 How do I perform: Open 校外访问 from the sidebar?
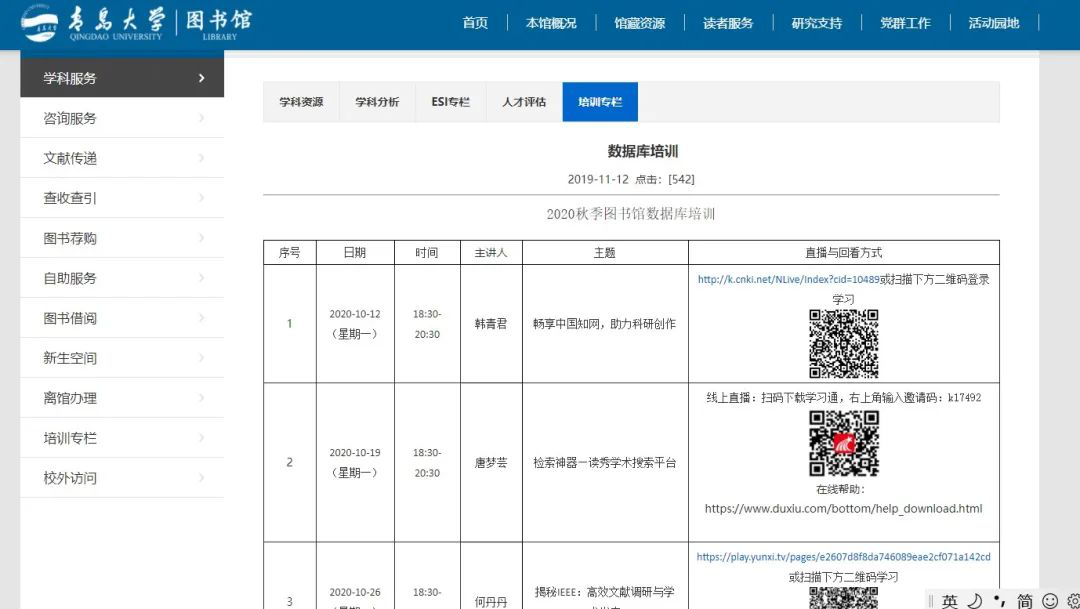(122, 478)
